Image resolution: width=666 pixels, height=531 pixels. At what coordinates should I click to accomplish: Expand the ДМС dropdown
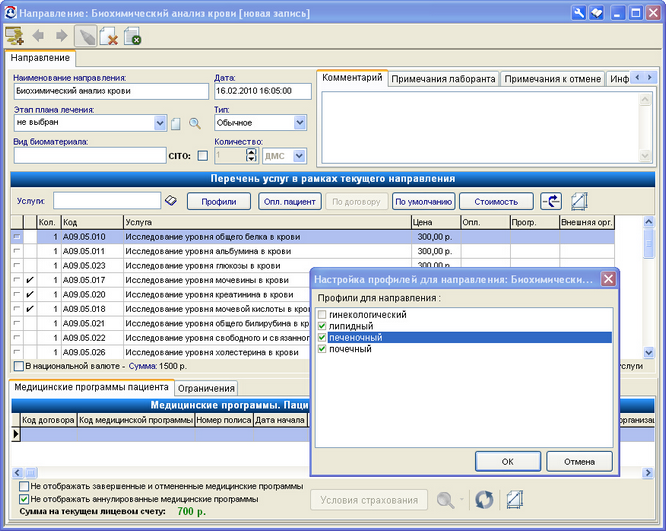click(299, 156)
